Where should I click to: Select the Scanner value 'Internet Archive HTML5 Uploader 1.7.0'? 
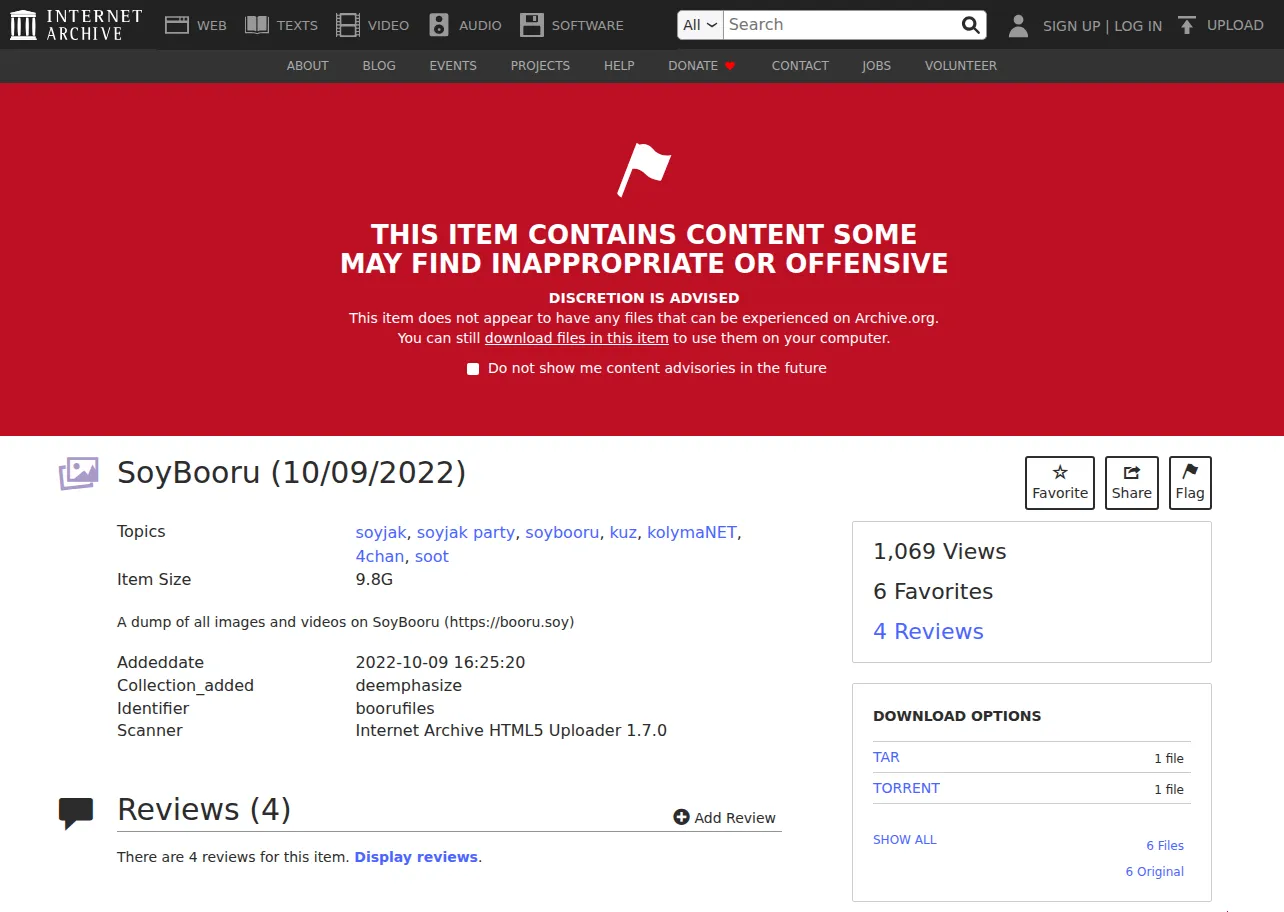[511, 730]
